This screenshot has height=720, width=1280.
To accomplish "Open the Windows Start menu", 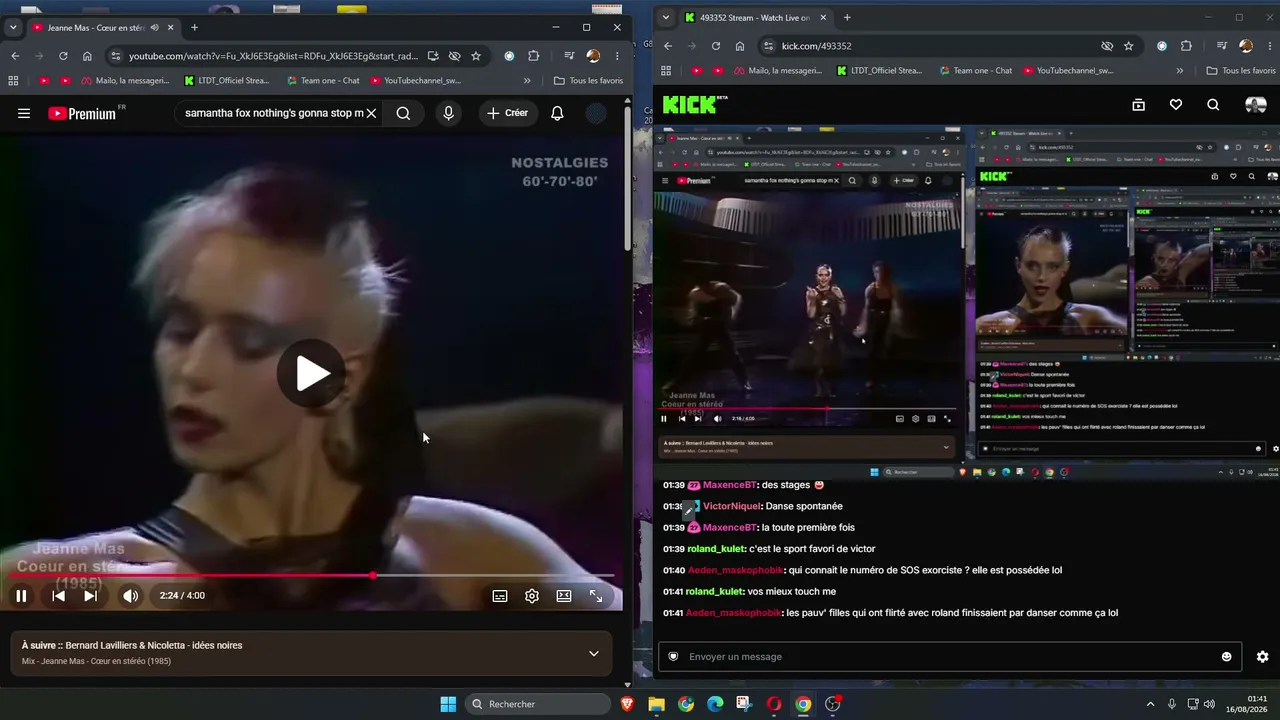I will click(x=448, y=704).
